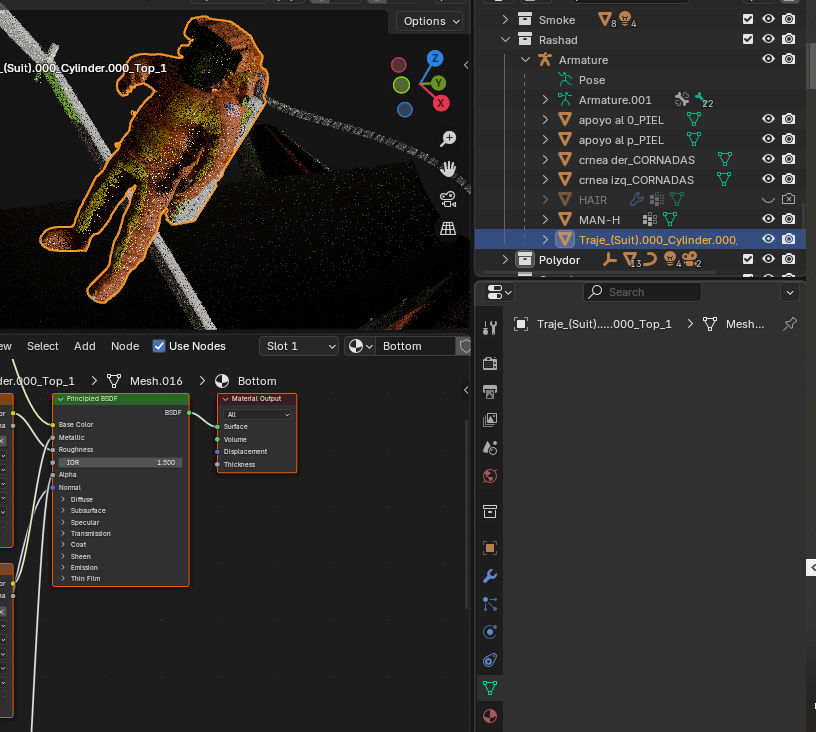Click the red X axis gizmo
This screenshot has height=732, width=816.
coord(441,103)
